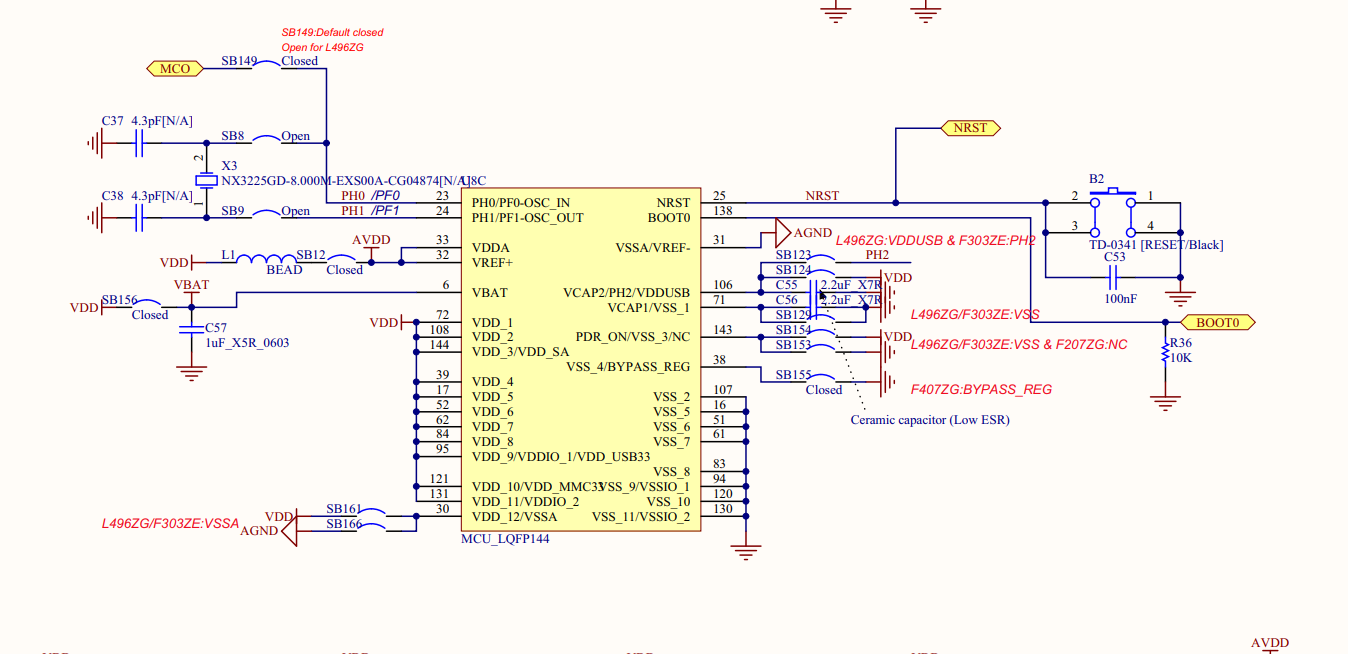Viewport: 1348px width, 654px height.
Task: Click the '100nF' capacitor value
Action: click(1121, 299)
